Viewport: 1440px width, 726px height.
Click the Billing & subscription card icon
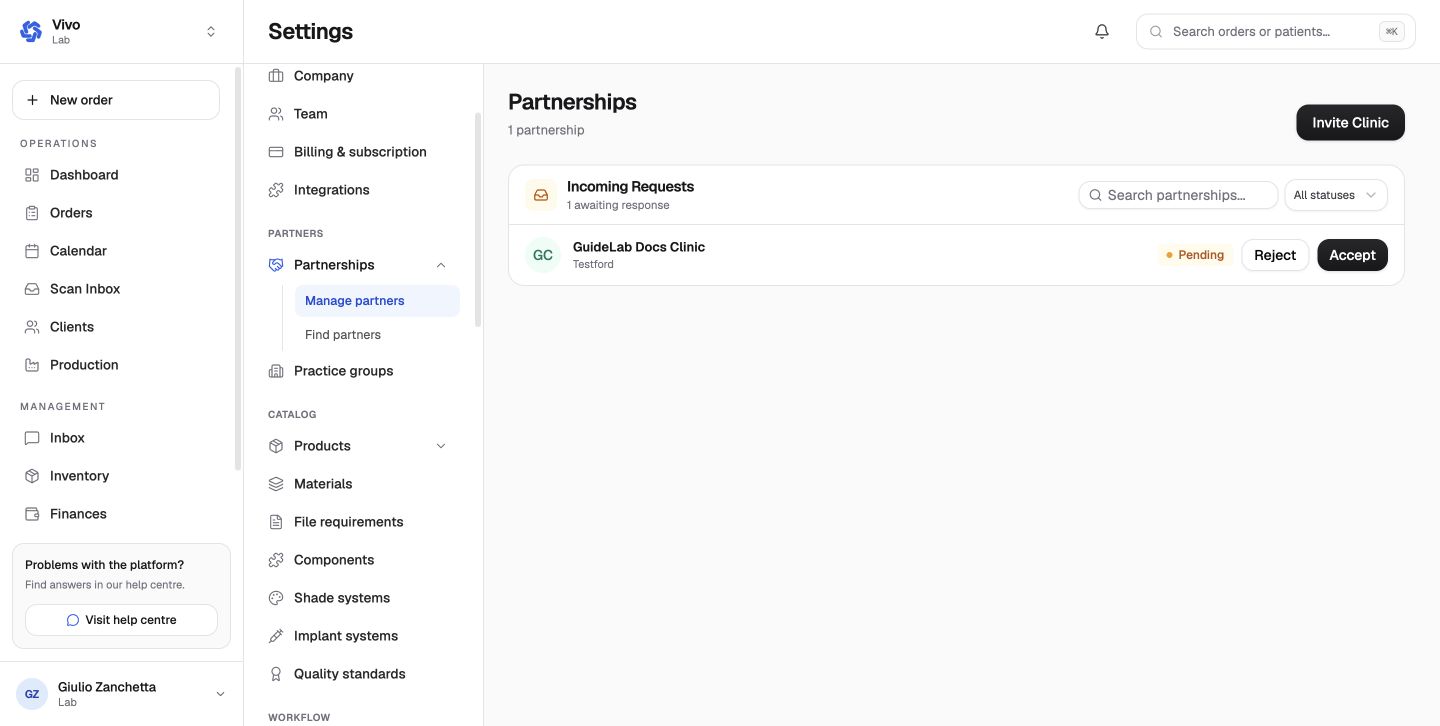click(x=276, y=152)
